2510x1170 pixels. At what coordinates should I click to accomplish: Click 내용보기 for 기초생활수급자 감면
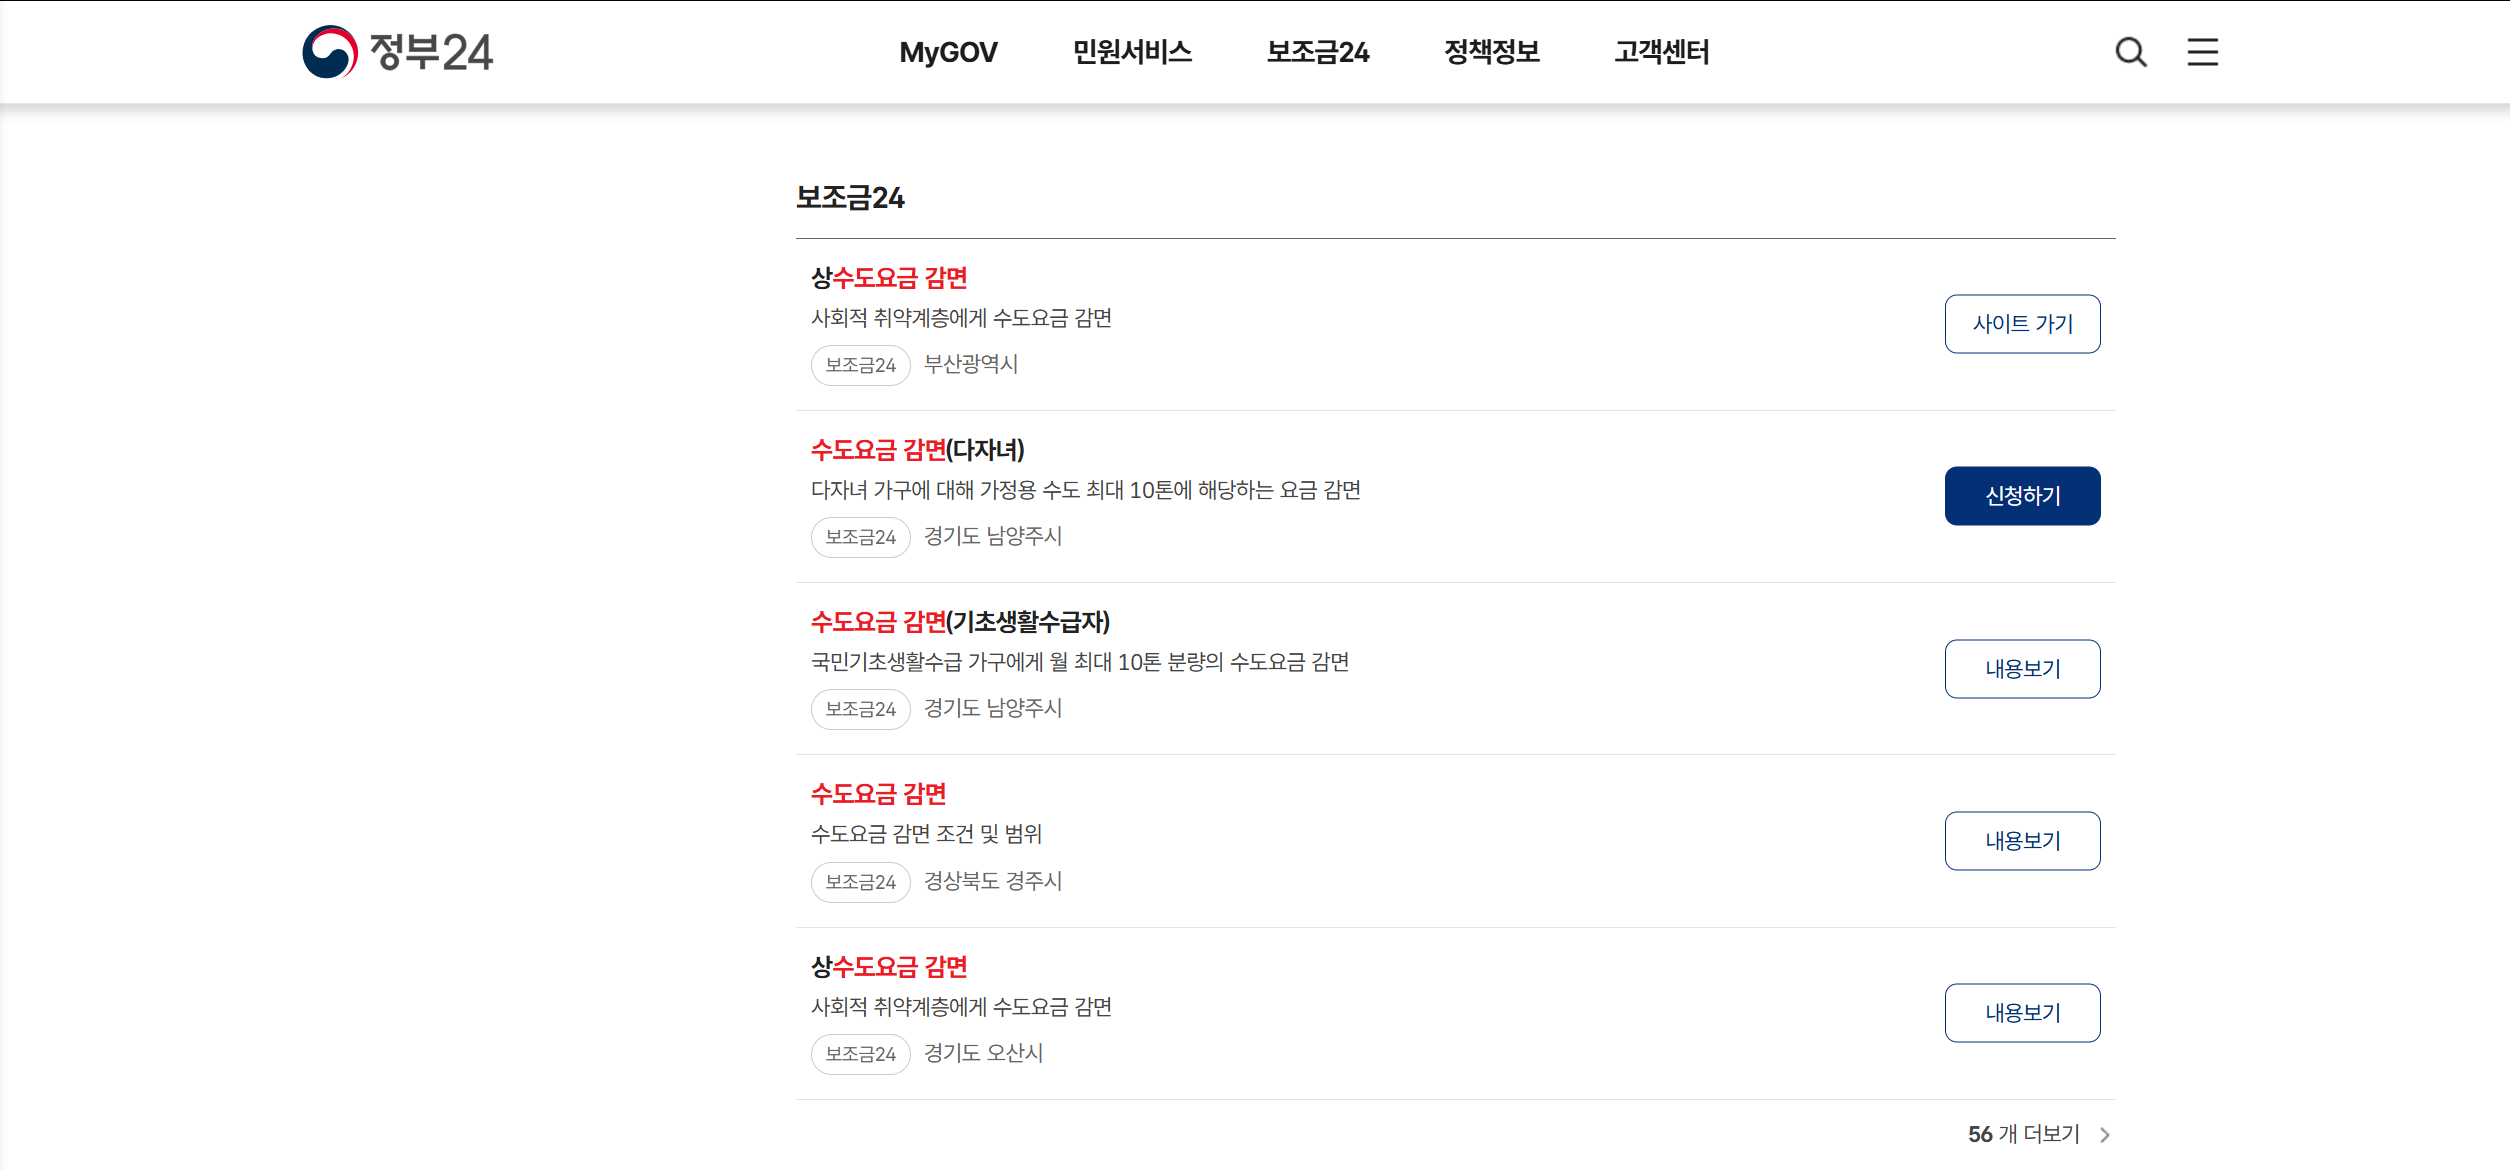[x=2022, y=668]
